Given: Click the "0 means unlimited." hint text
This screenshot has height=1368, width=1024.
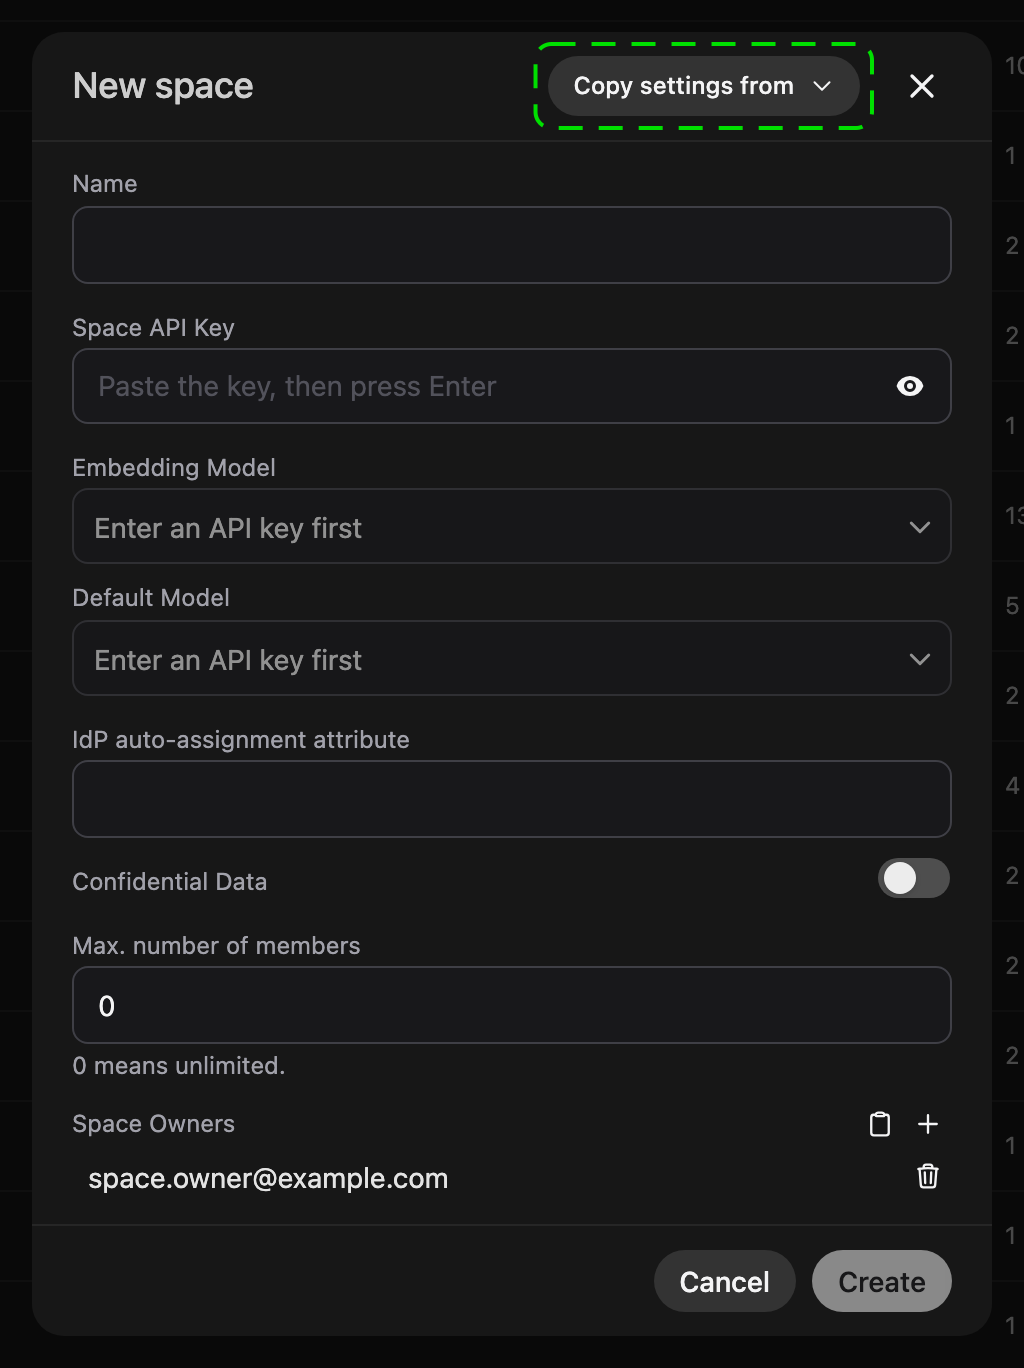Looking at the screenshot, I should coord(179,1066).
